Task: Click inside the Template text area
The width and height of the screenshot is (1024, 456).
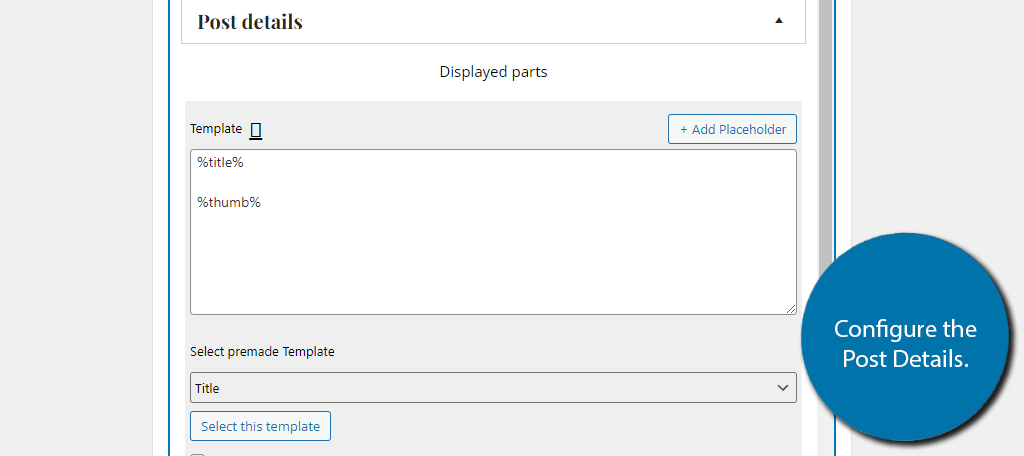Action: point(493,232)
